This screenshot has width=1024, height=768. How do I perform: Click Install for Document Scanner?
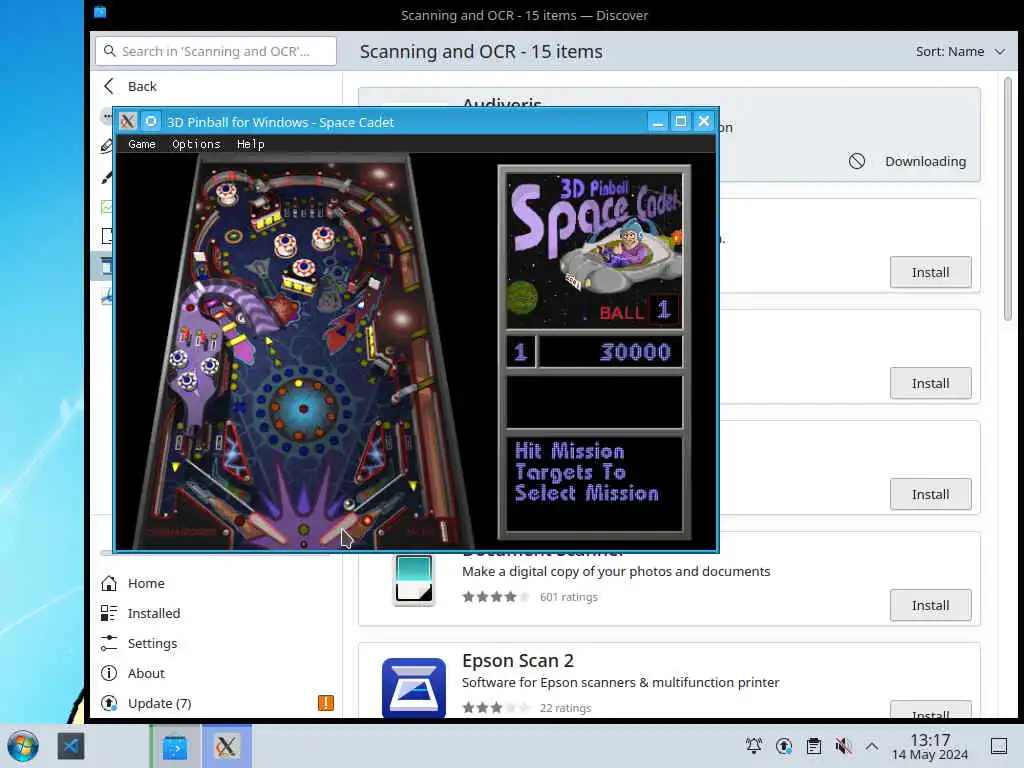931,605
